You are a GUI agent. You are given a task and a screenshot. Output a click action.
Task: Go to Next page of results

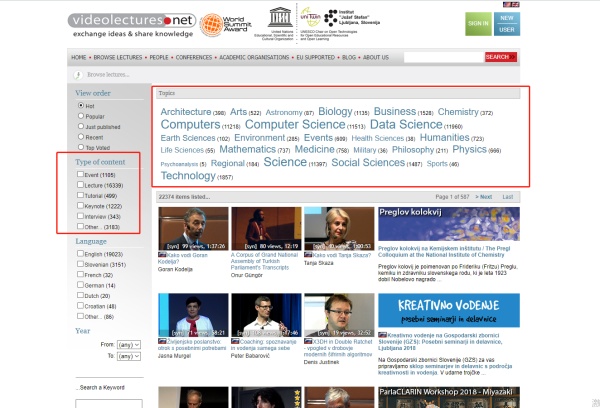point(484,197)
